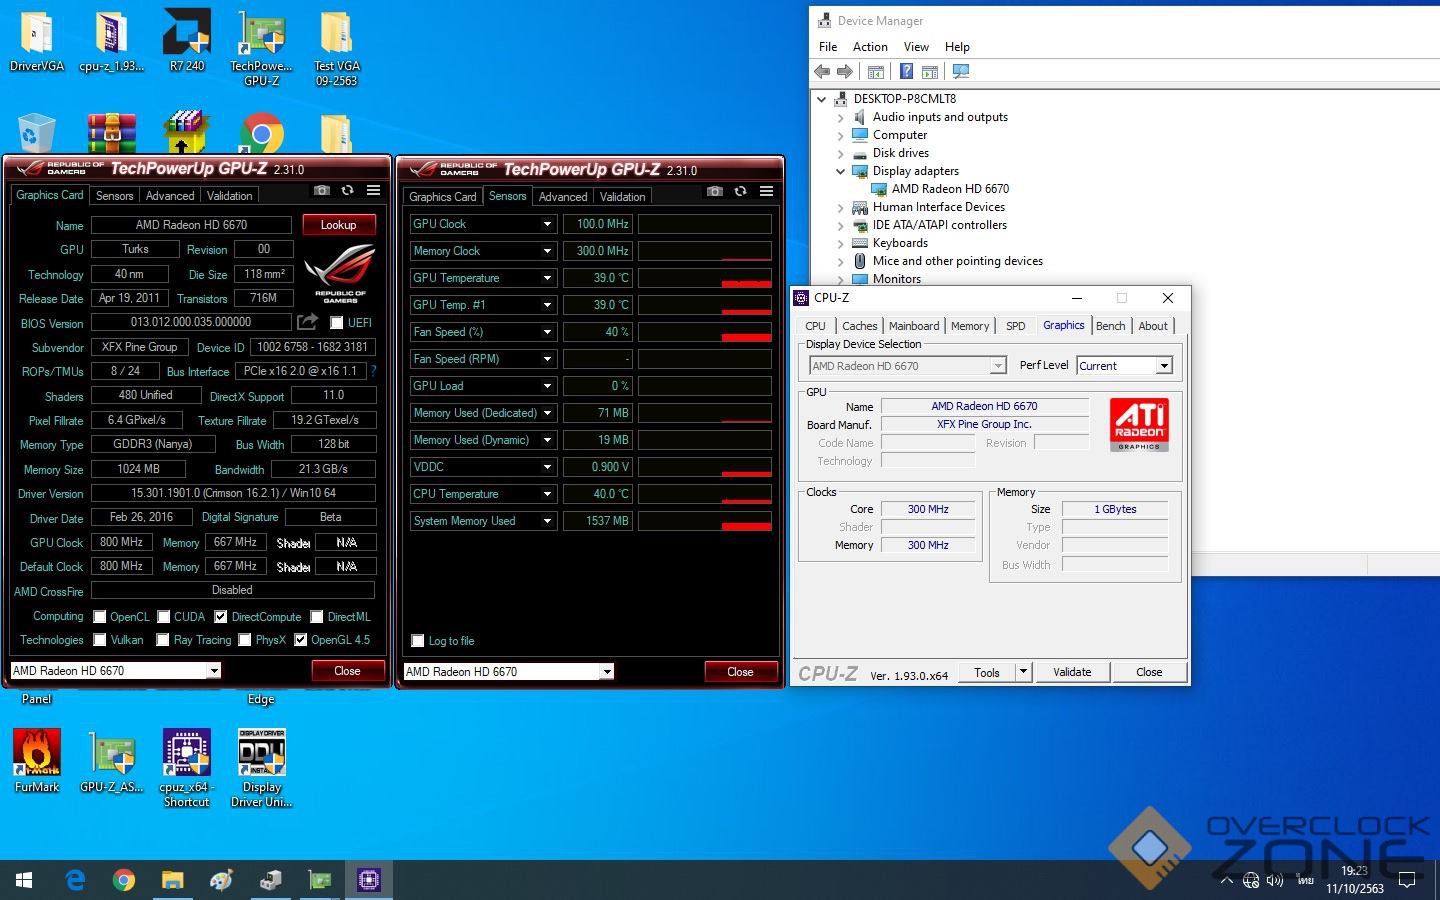Image resolution: width=1440 pixels, height=900 pixels.
Task: Click the Device Manager help toolbar icon
Action: pos(906,71)
